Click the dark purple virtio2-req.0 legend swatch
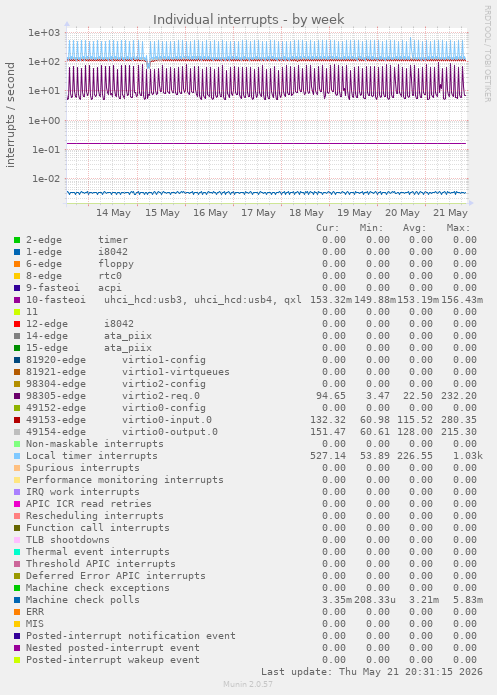497x695 pixels. coord(17,396)
